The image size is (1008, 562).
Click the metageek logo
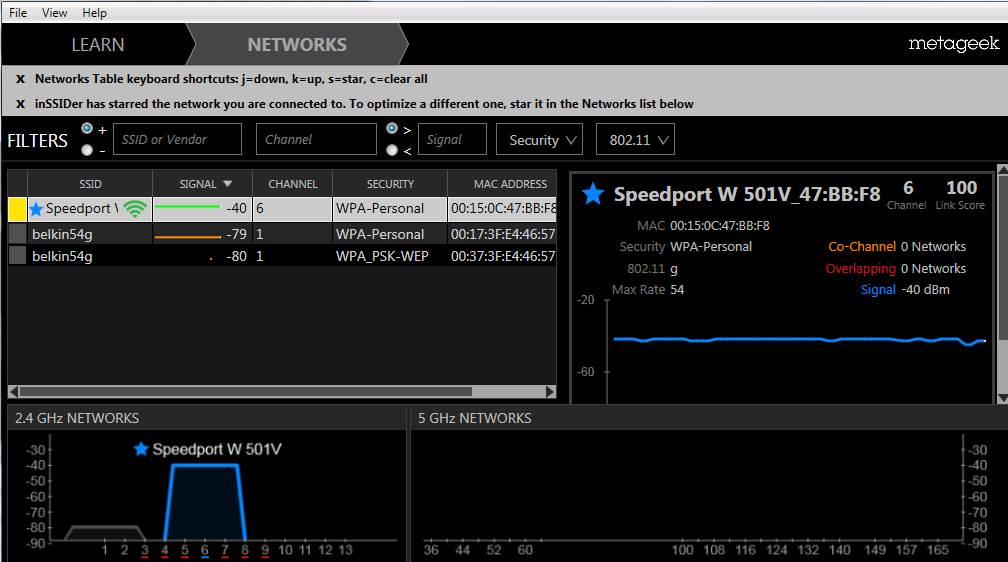click(x=953, y=44)
